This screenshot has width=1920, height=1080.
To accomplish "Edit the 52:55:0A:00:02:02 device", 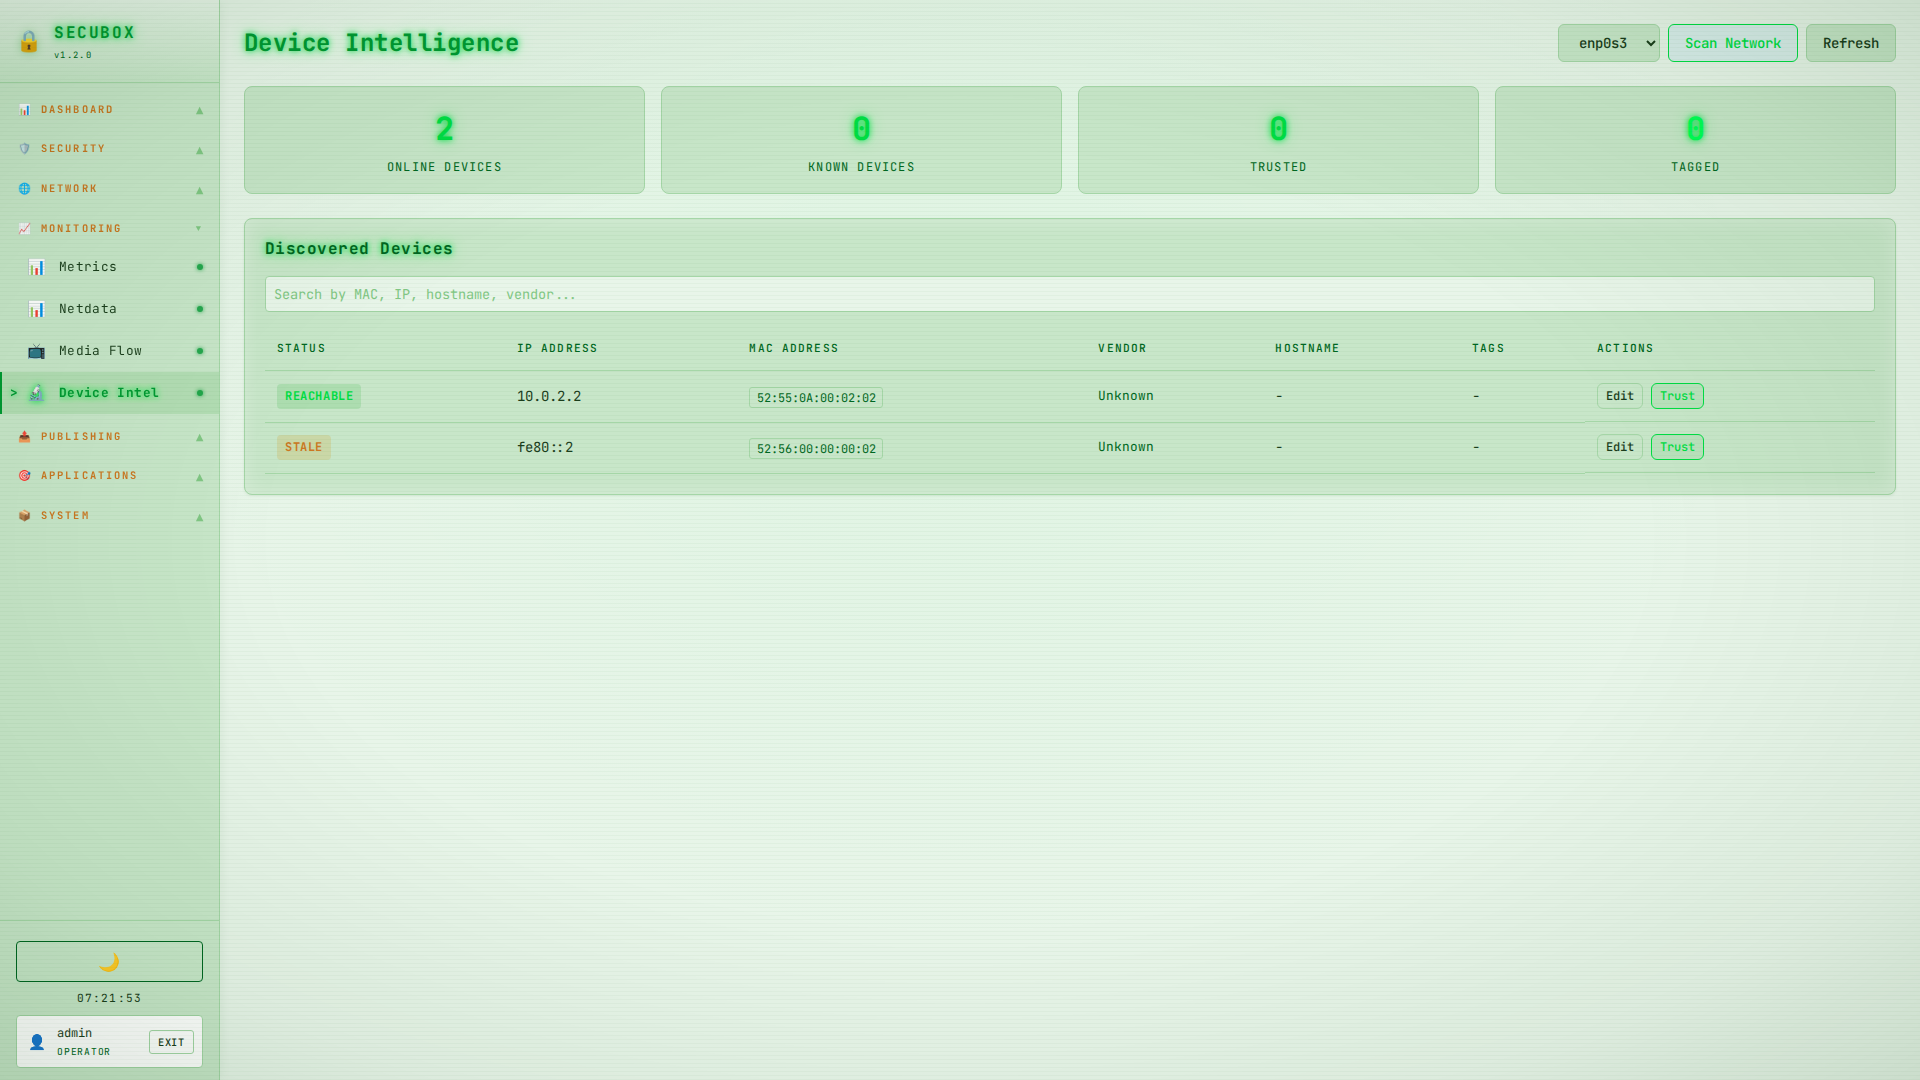I will (x=1619, y=396).
